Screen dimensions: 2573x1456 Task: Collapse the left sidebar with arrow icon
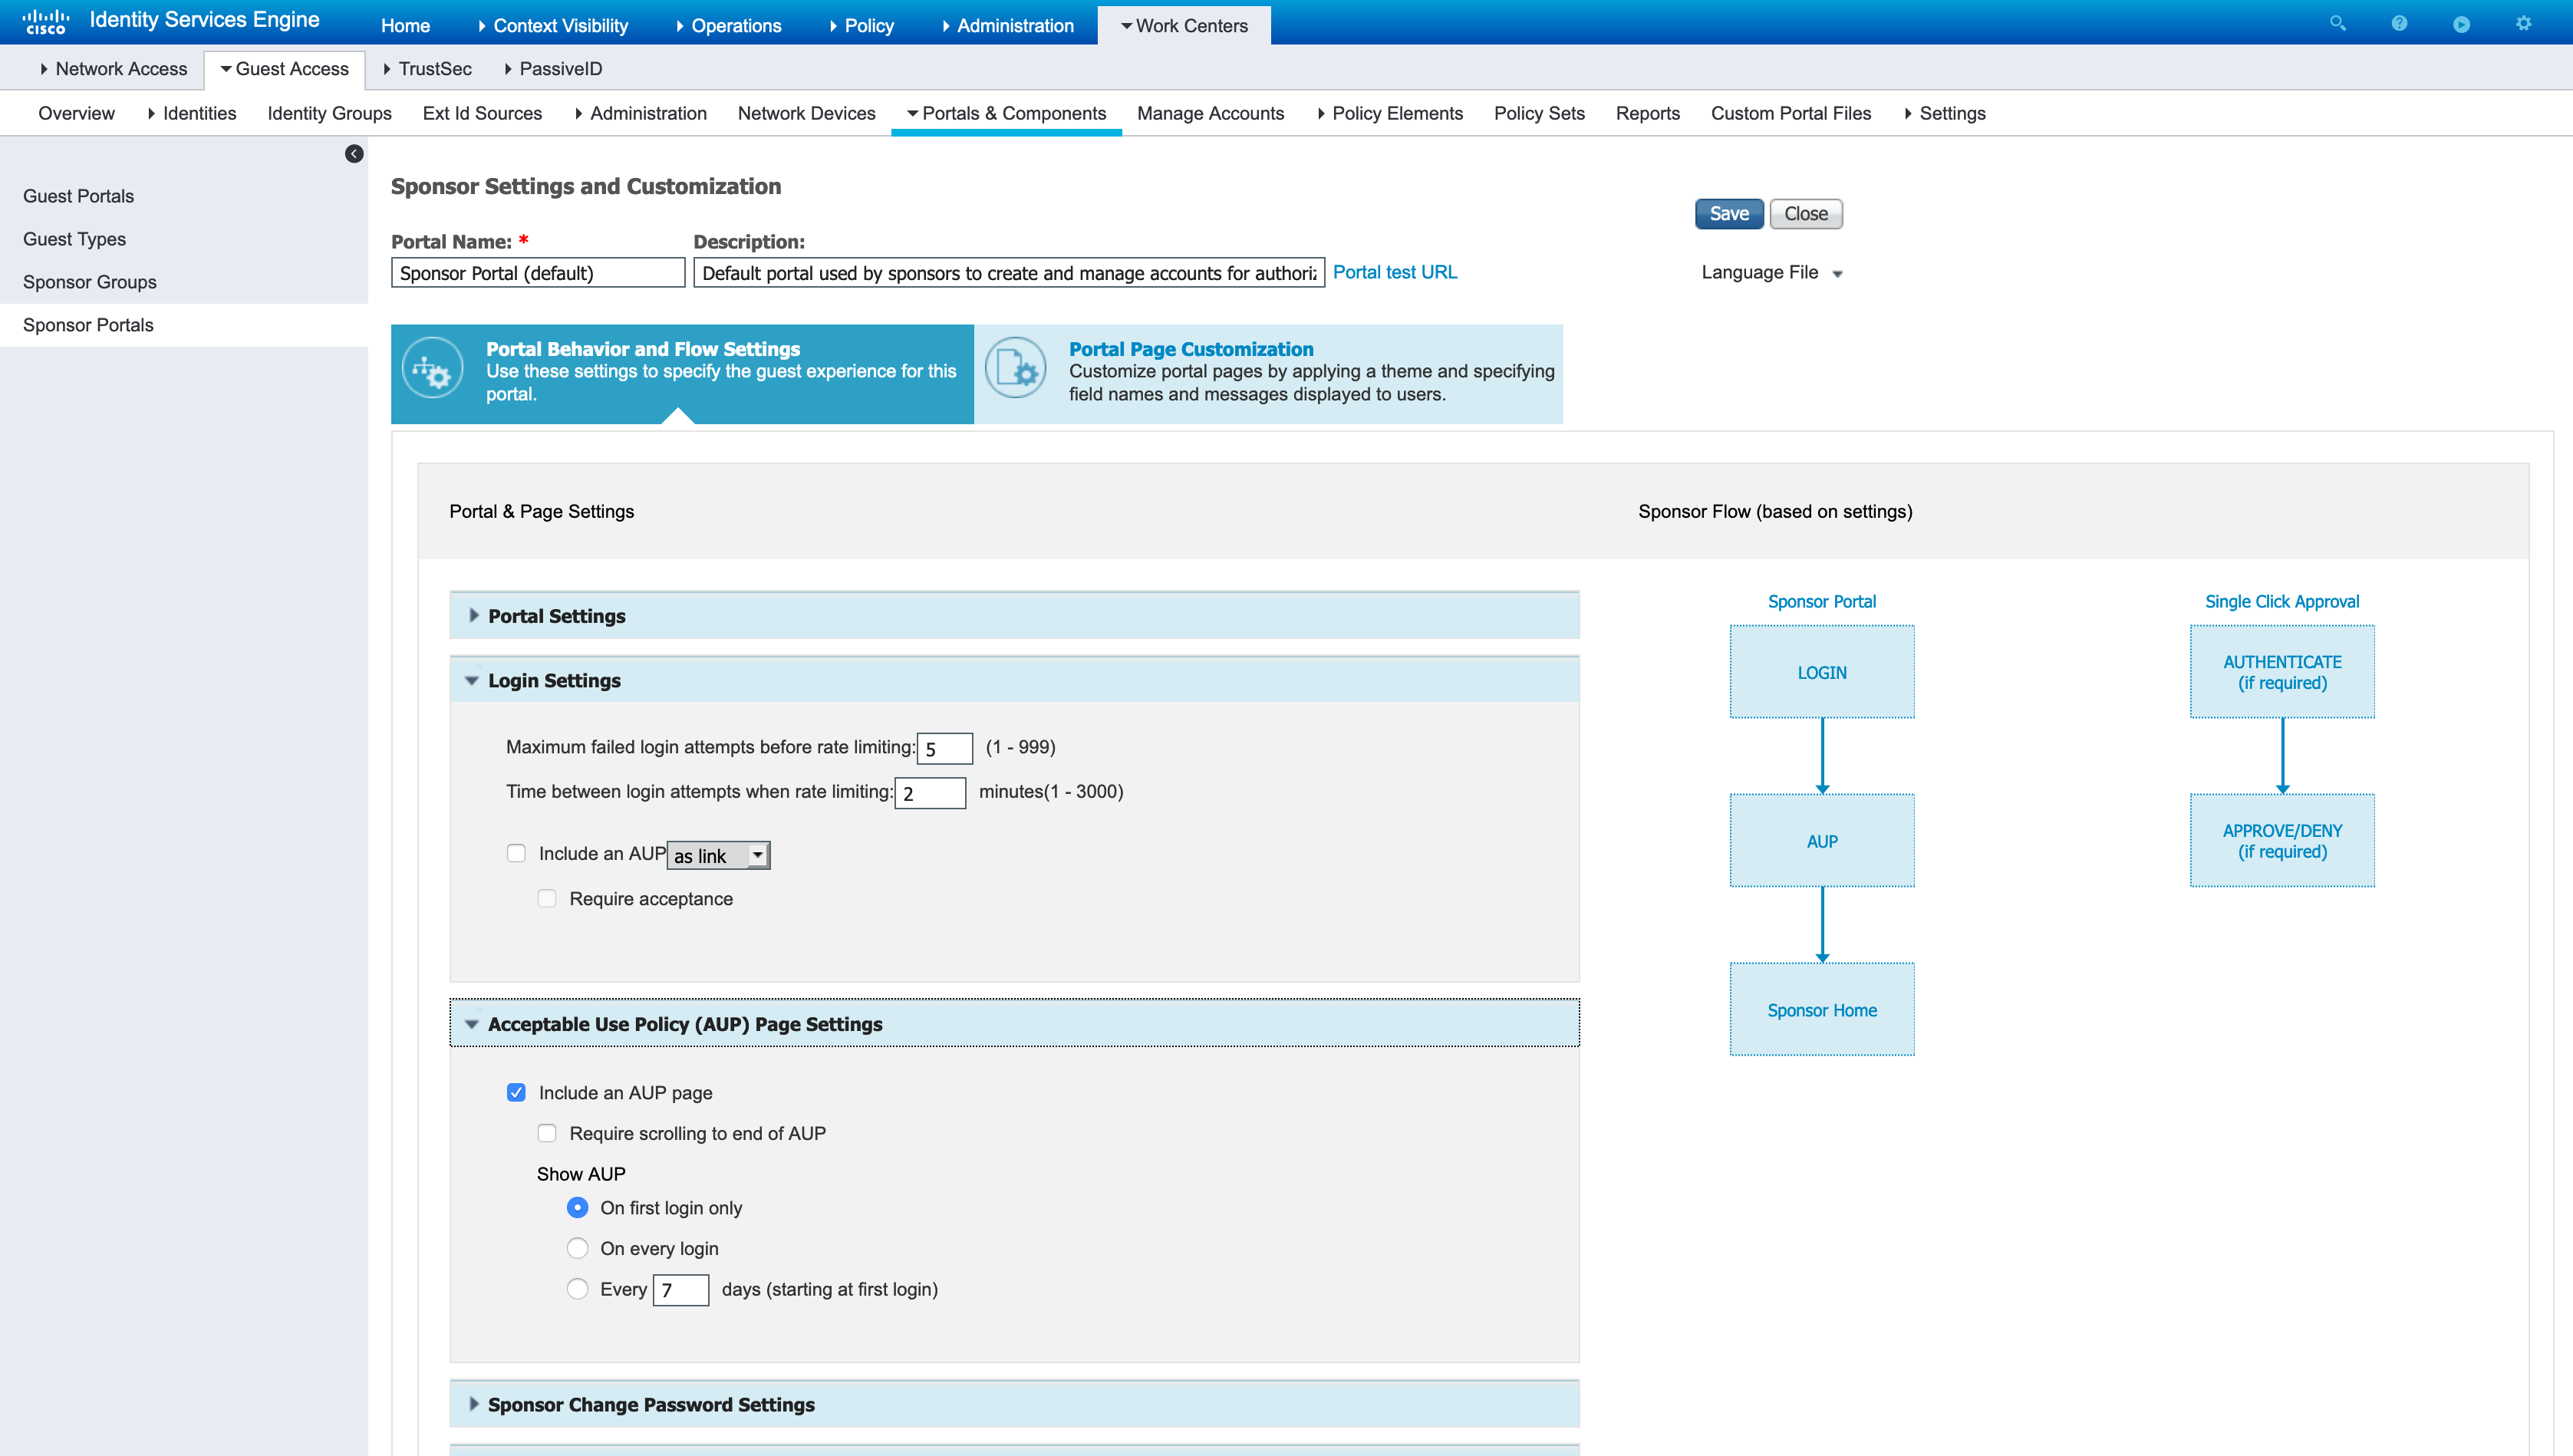[x=354, y=153]
